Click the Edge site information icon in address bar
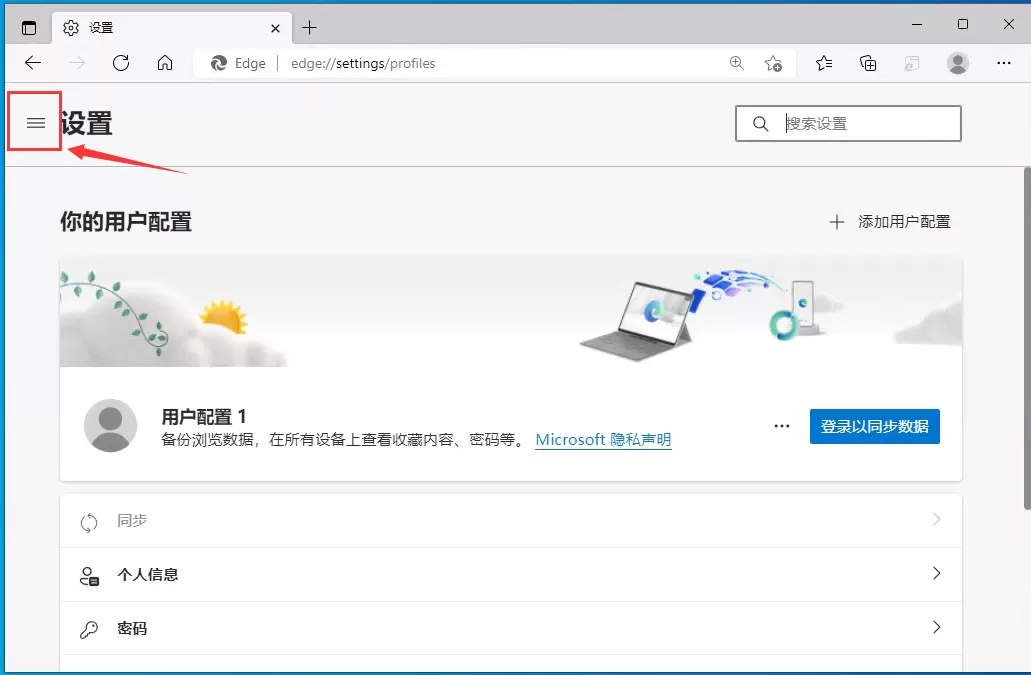Image resolution: width=1031 pixels, height=675 pixels. (x=218, y=63)
